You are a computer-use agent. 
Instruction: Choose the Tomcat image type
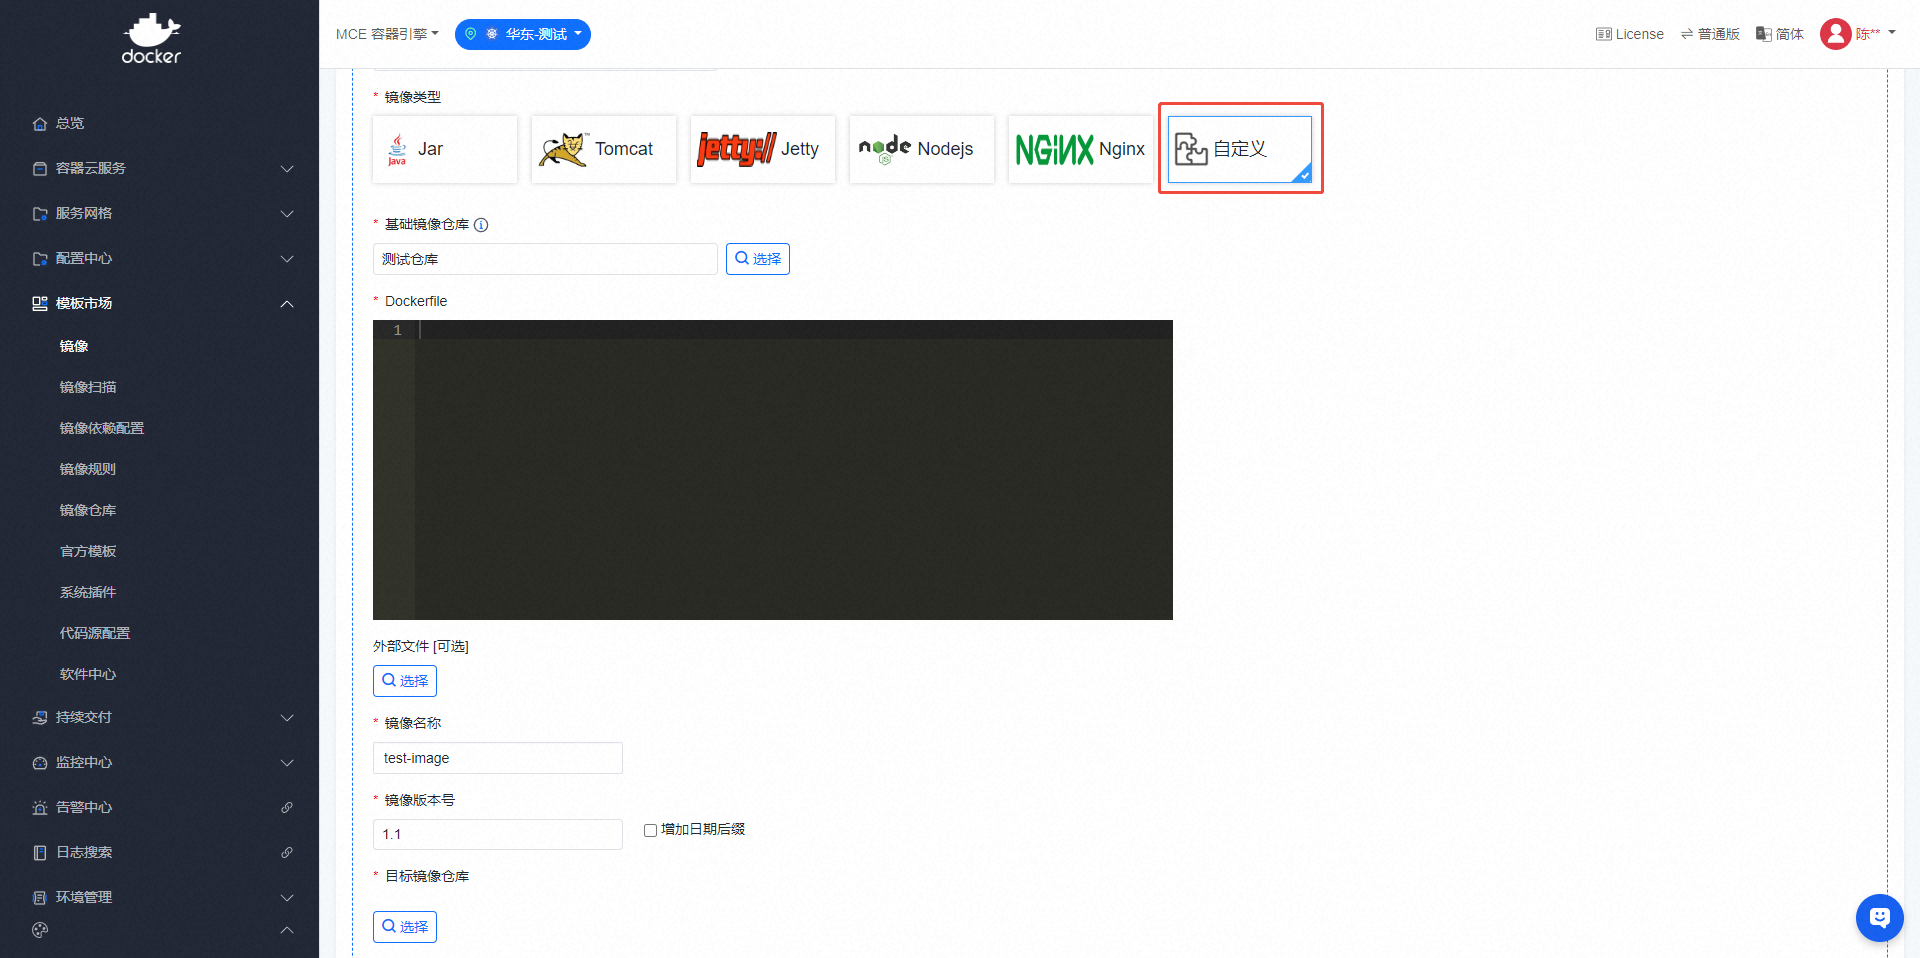click(603, 149)
